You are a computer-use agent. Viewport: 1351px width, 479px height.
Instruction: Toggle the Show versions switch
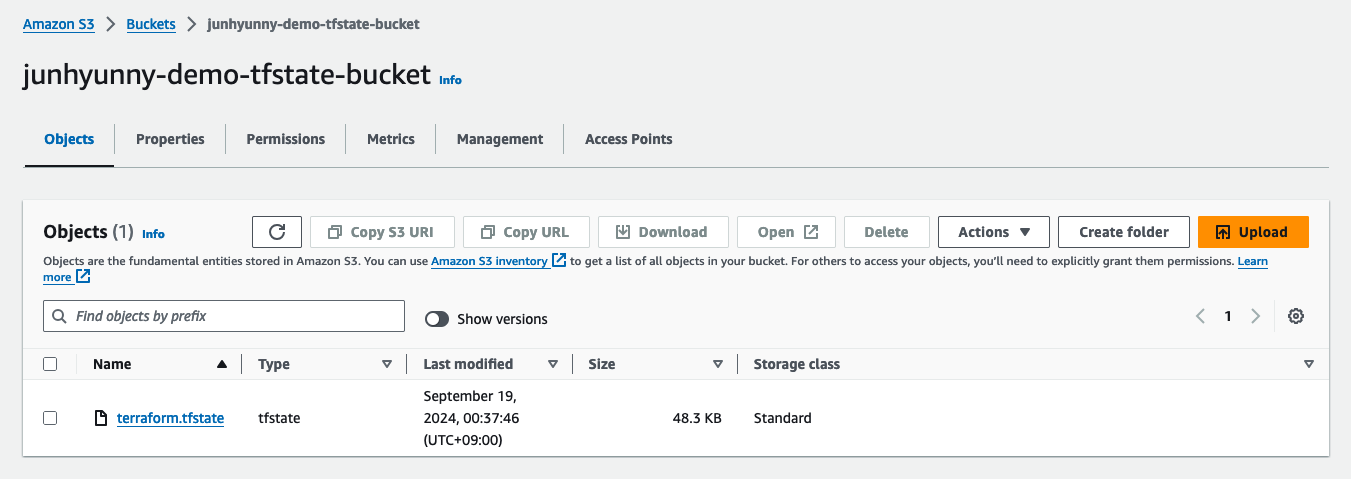coord(437,319)
